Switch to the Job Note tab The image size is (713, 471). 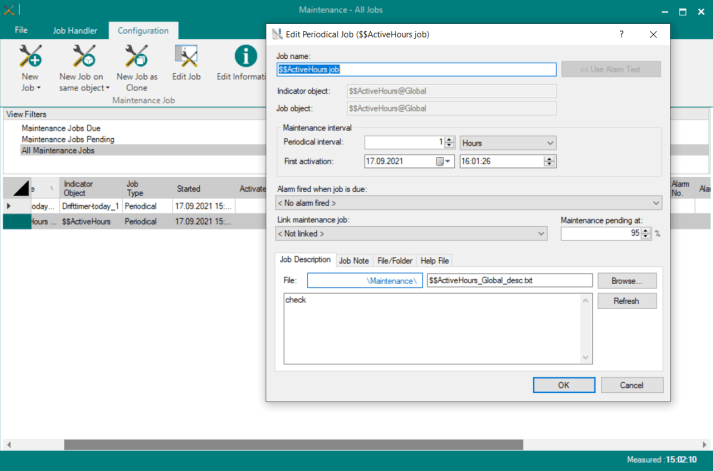point(353,260)
